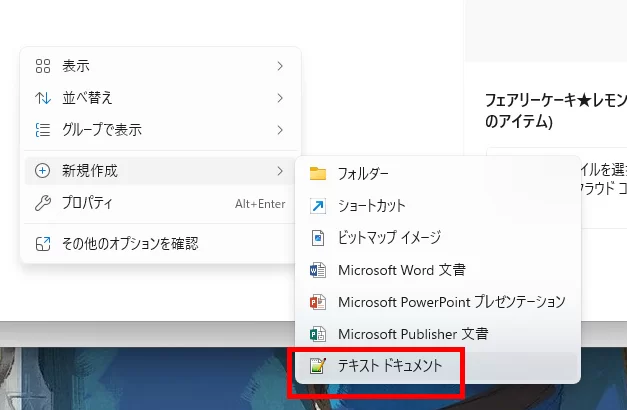Click the list icon for グループで表示

pyautogui.click(x=42, y=130)
